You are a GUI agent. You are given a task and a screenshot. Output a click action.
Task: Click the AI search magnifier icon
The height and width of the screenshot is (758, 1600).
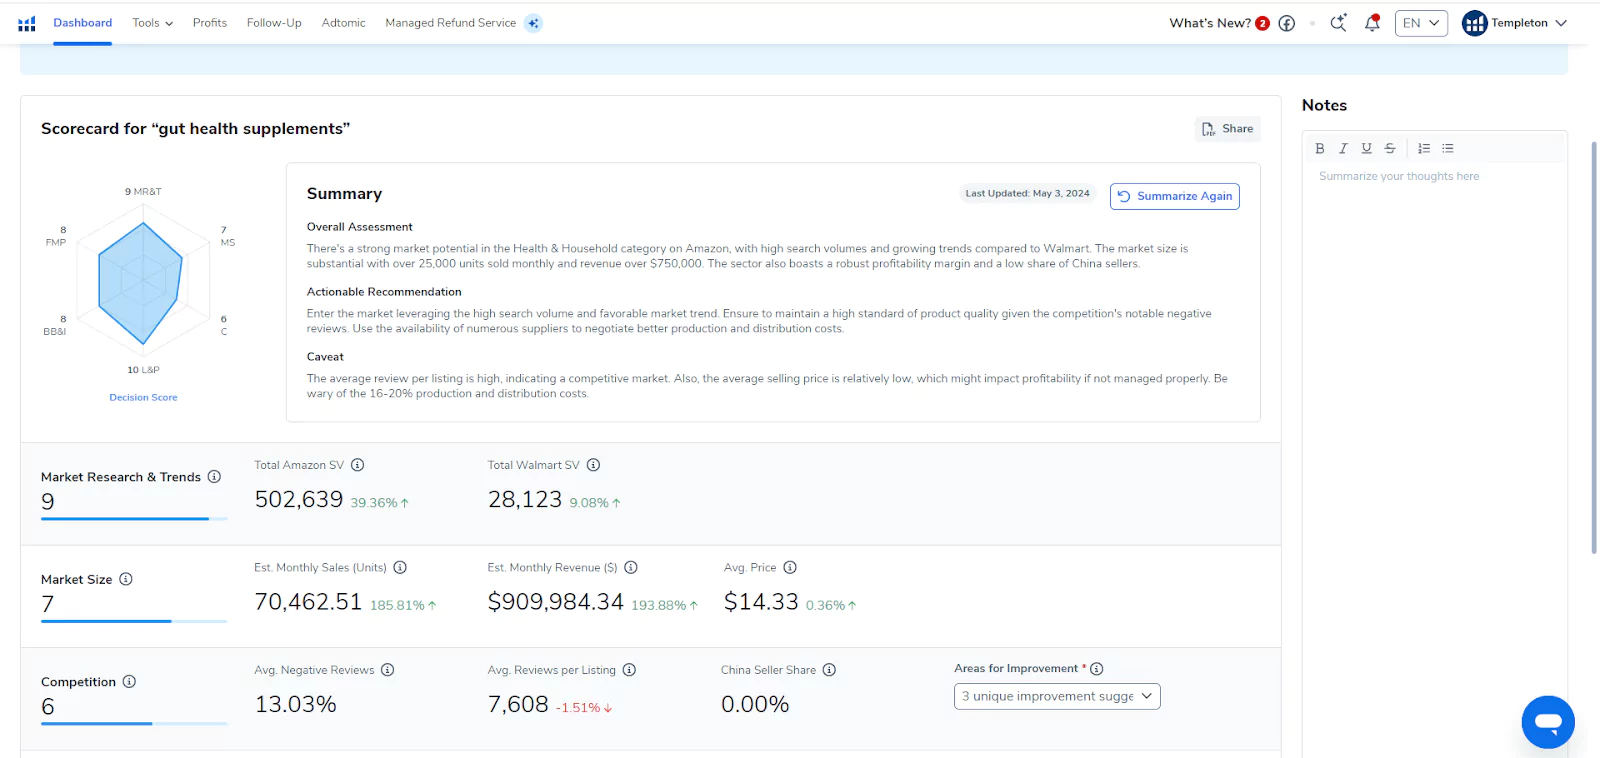(1338, 23)
